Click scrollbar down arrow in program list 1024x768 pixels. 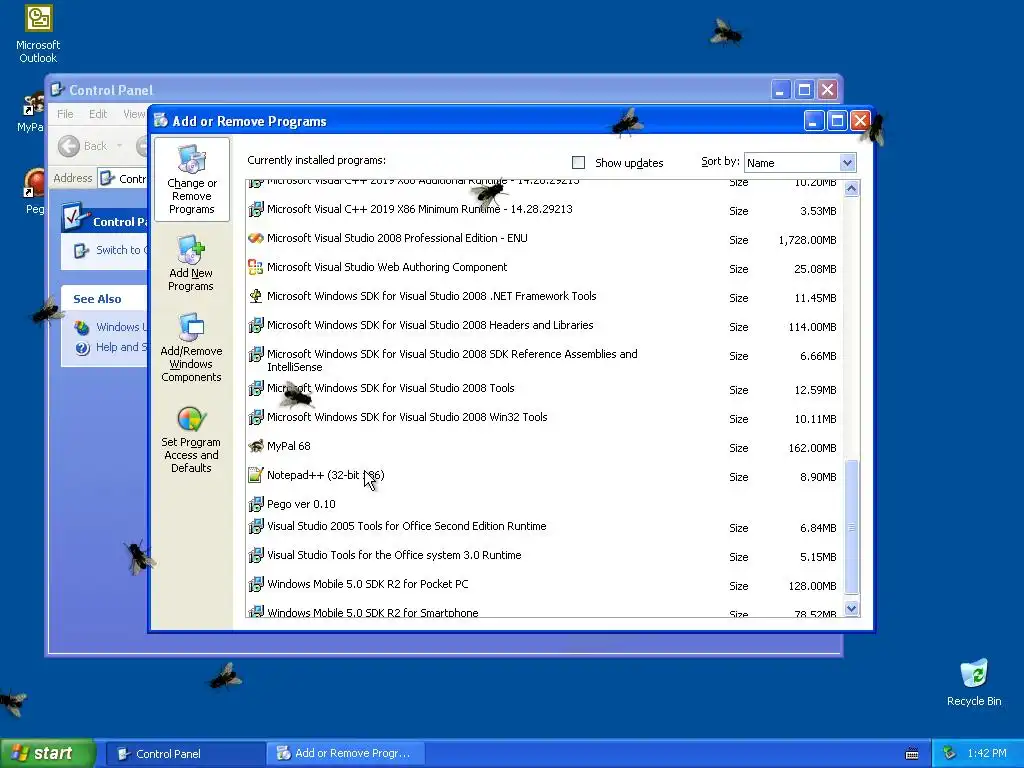(852, 609)
